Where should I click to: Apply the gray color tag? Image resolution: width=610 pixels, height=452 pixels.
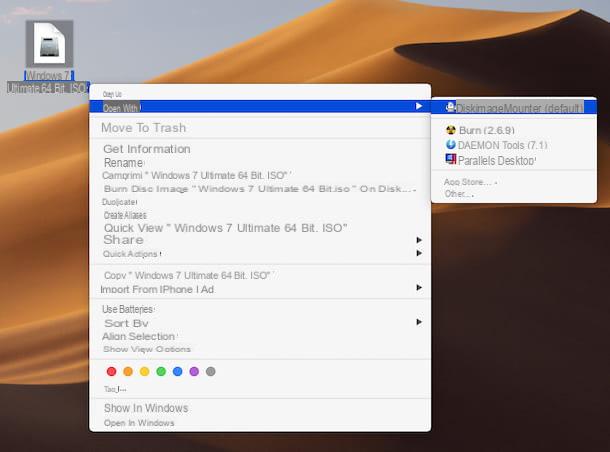pyautogui.click(x=210, y=371)
